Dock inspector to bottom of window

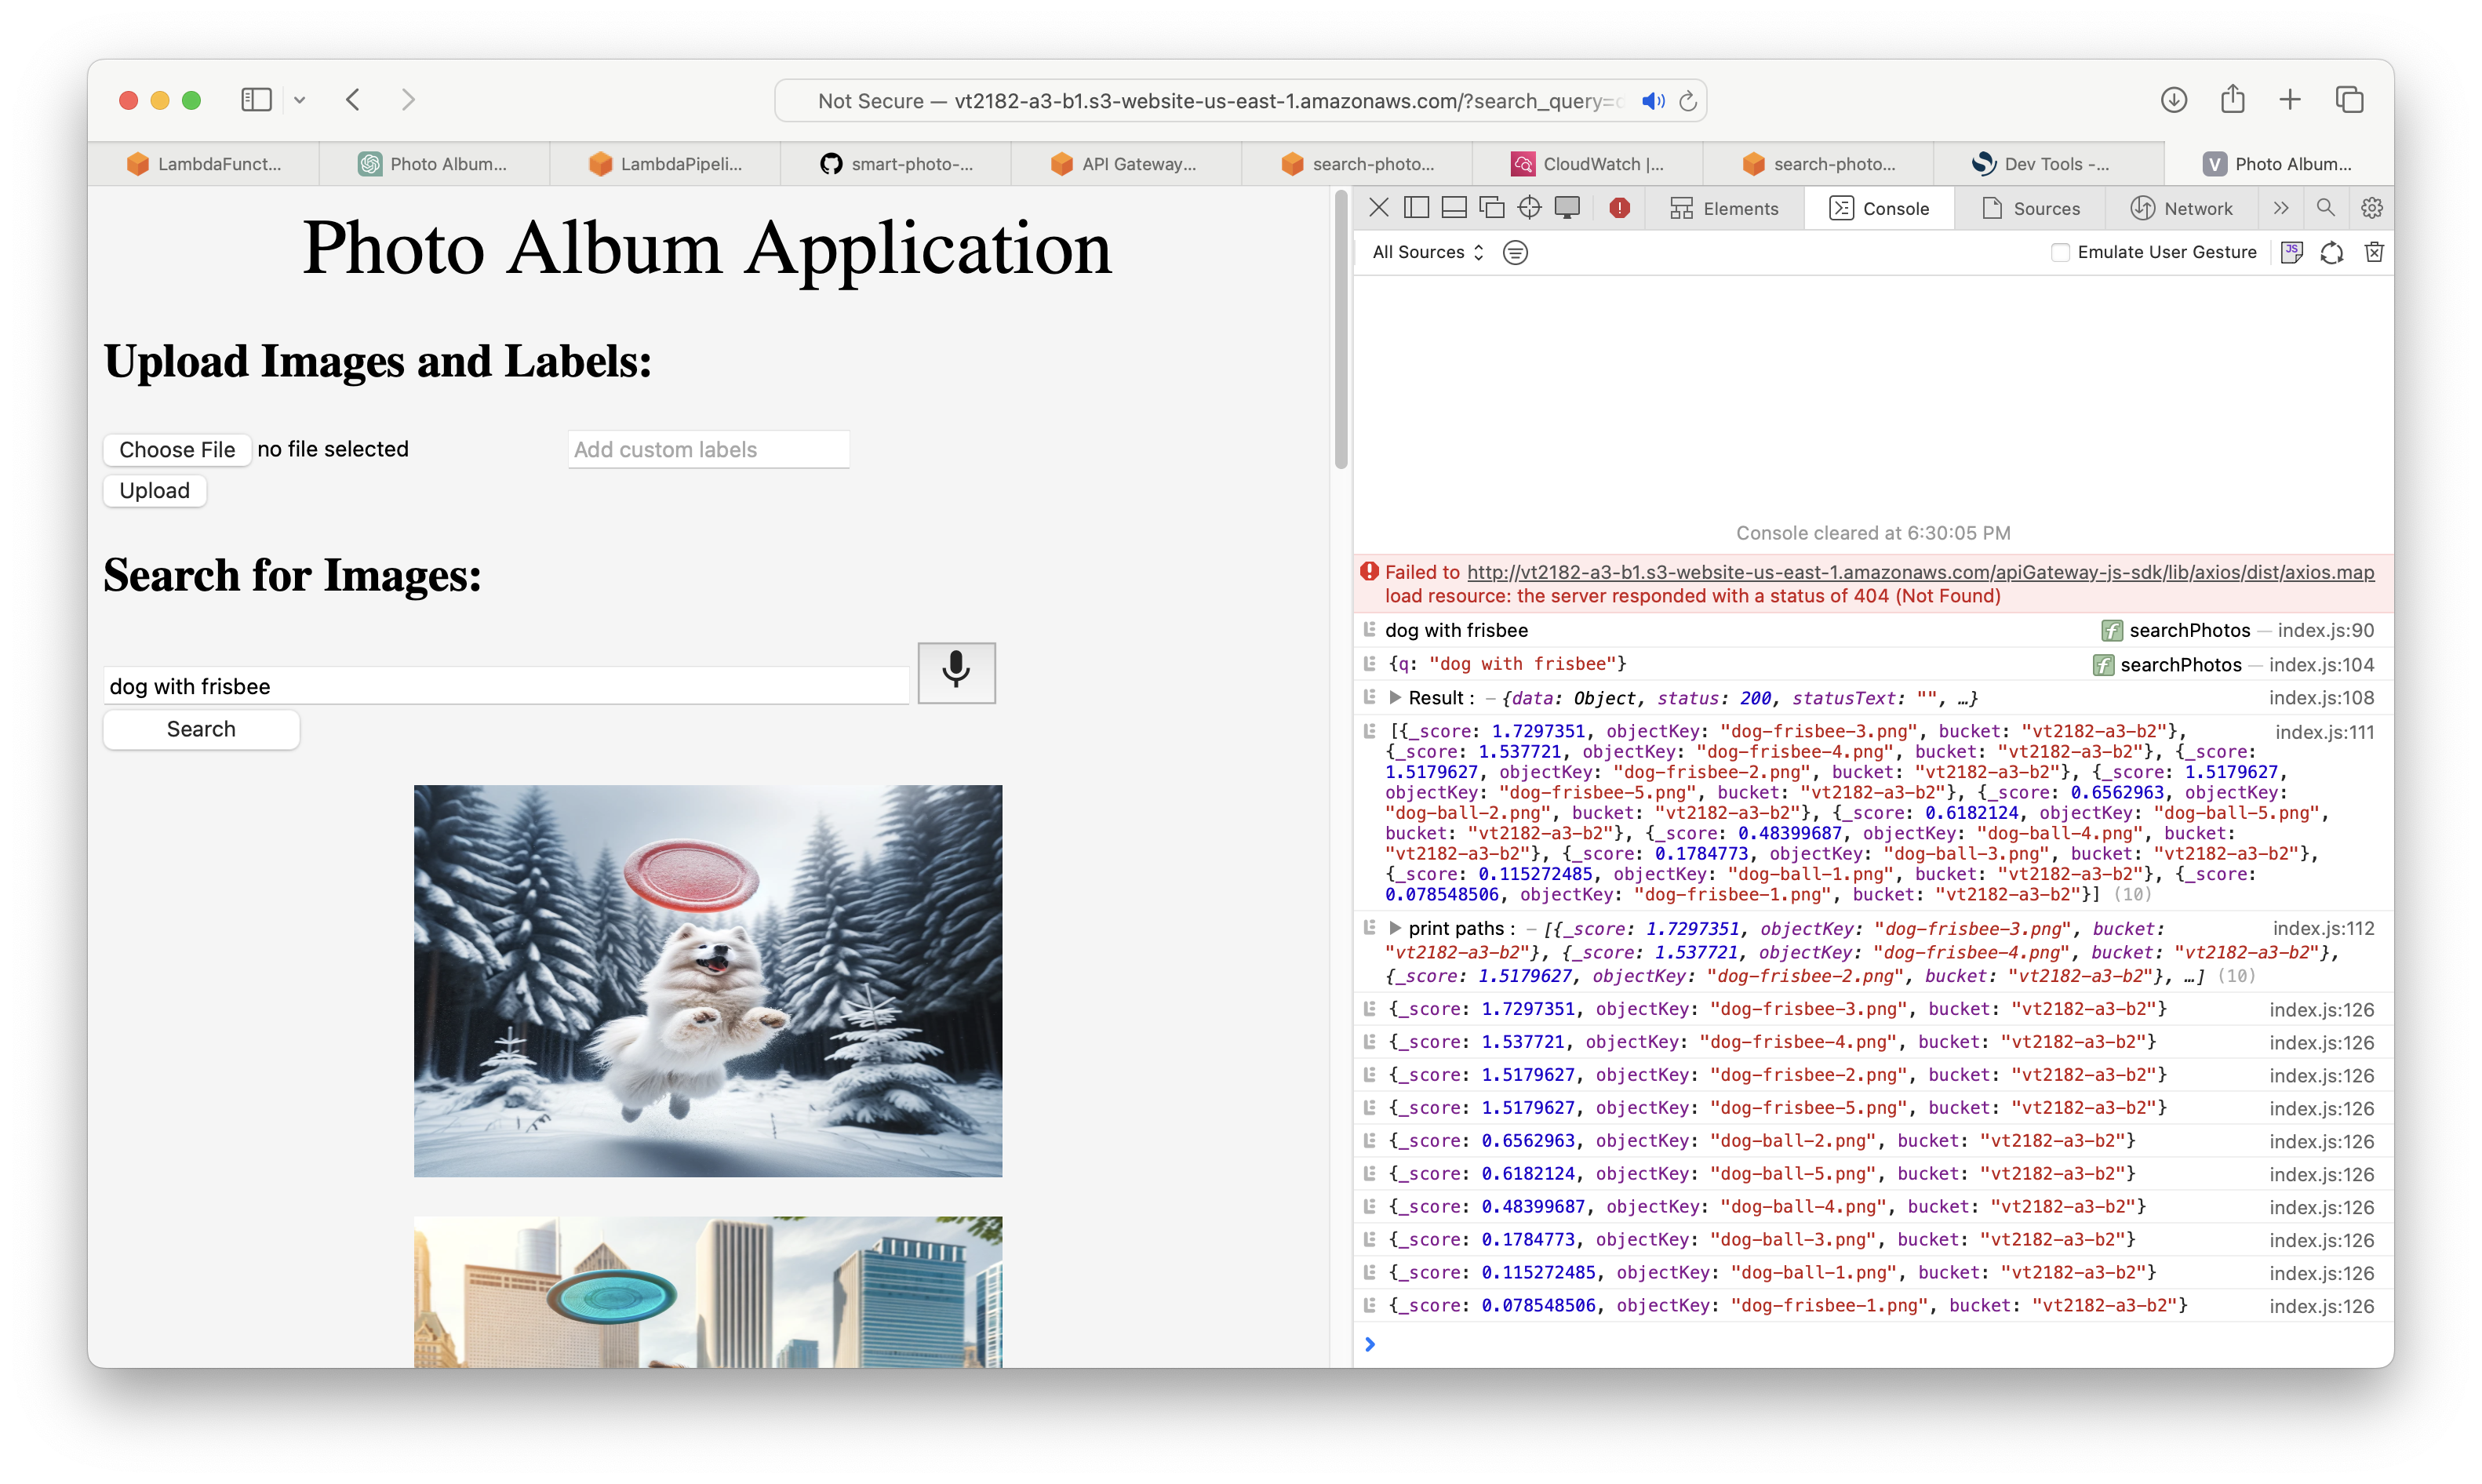(1454, 208)
